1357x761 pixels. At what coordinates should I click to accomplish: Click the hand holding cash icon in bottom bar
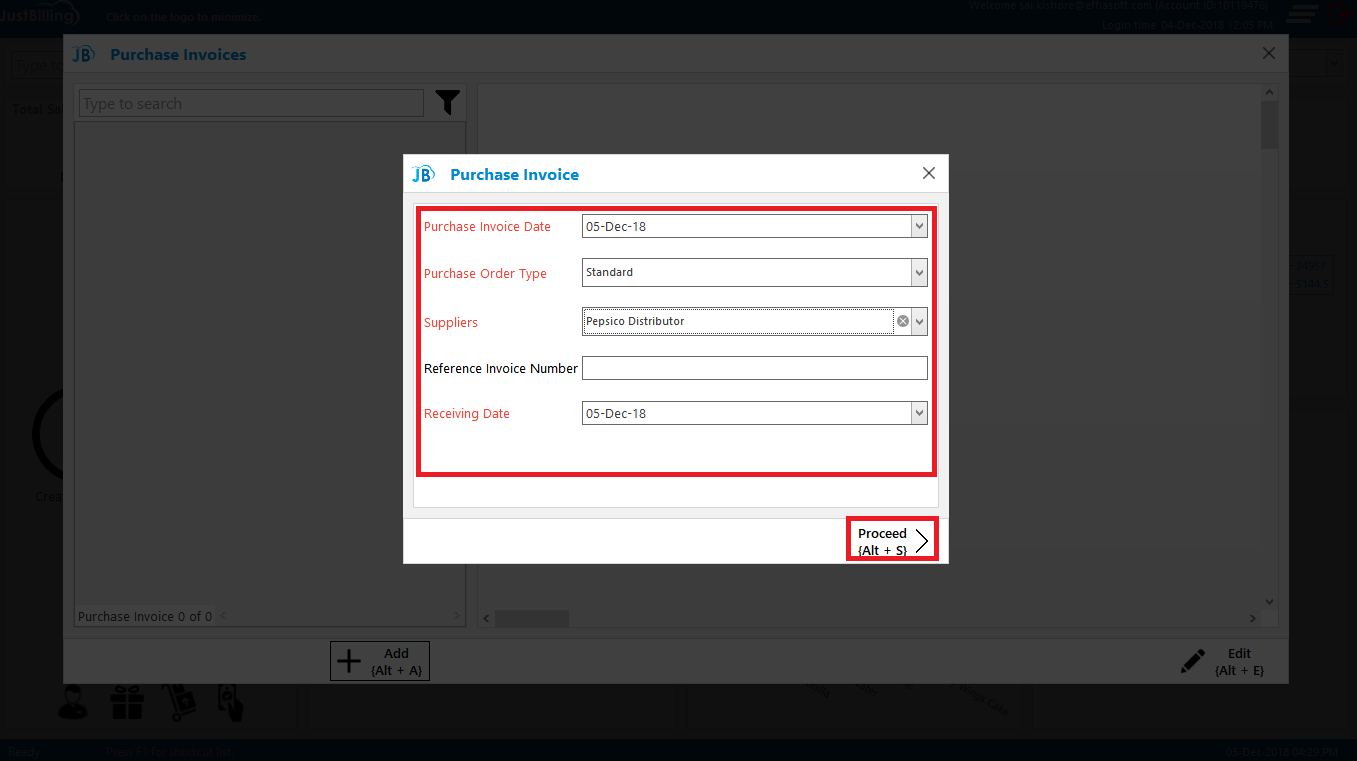229,703
